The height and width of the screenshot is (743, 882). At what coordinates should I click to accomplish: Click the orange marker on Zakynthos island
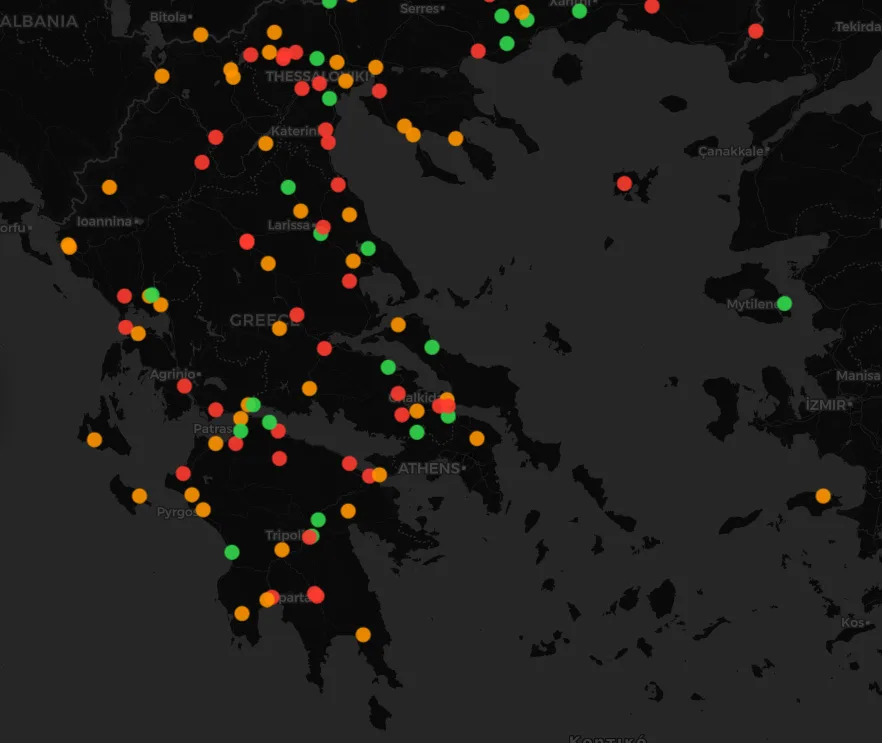point(139,495)
